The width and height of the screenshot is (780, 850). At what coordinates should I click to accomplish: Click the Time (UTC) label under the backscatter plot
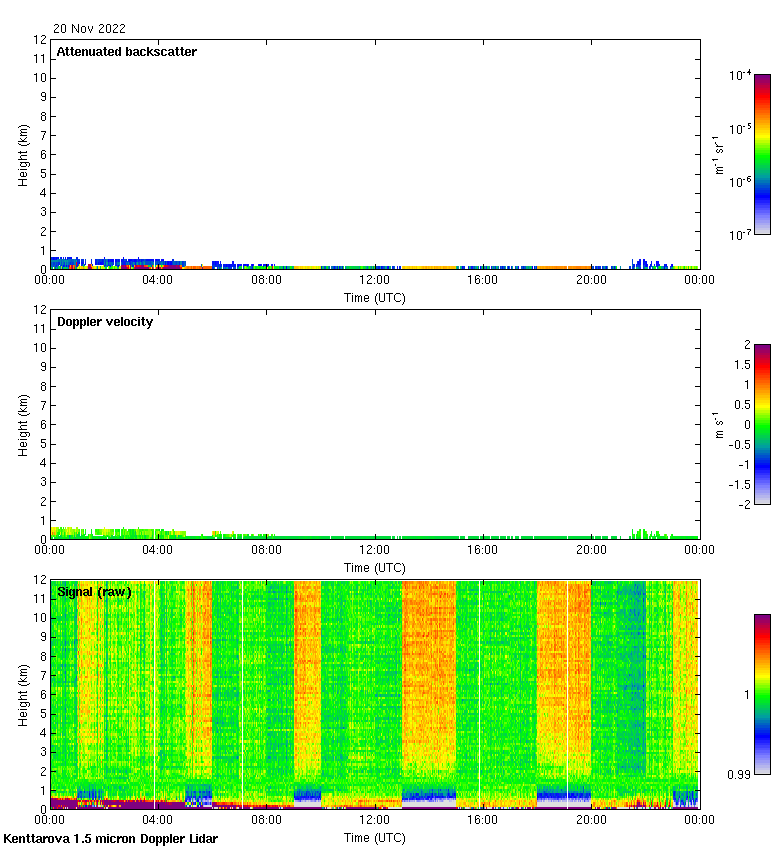375,298
